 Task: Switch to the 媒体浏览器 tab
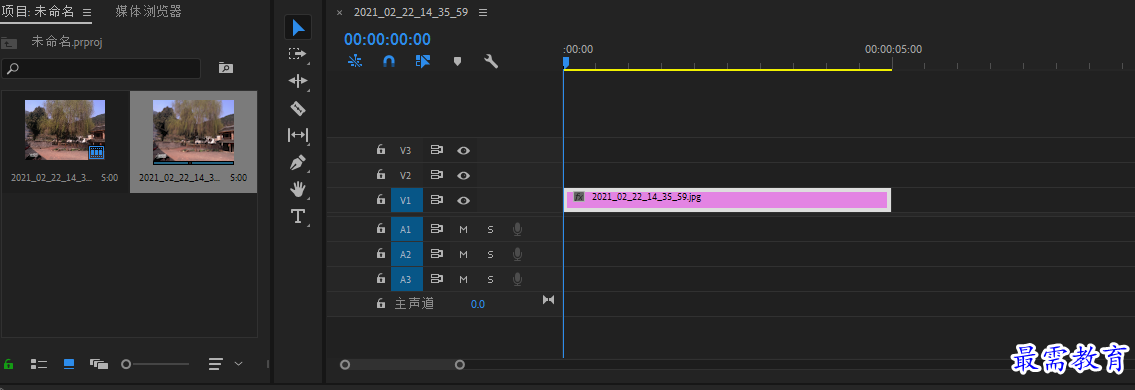[x=148, y=12]
